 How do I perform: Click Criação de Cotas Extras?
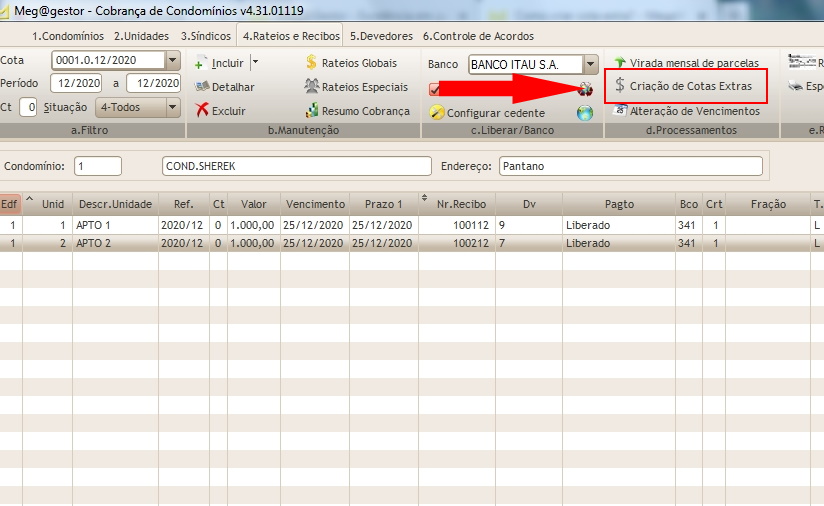tap(689, 86)
